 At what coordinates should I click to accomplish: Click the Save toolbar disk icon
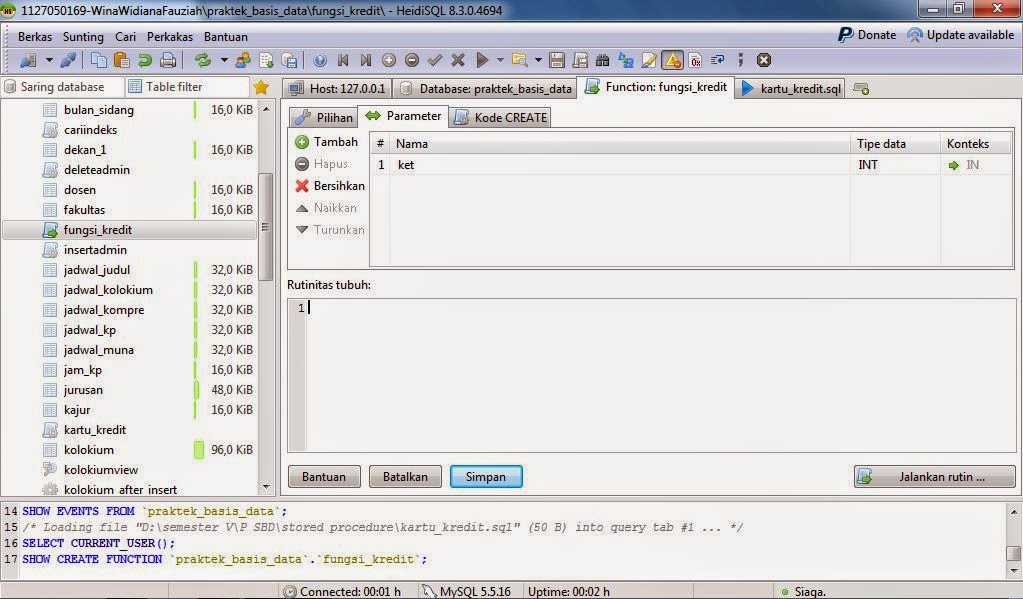click(x=558, y=60)
